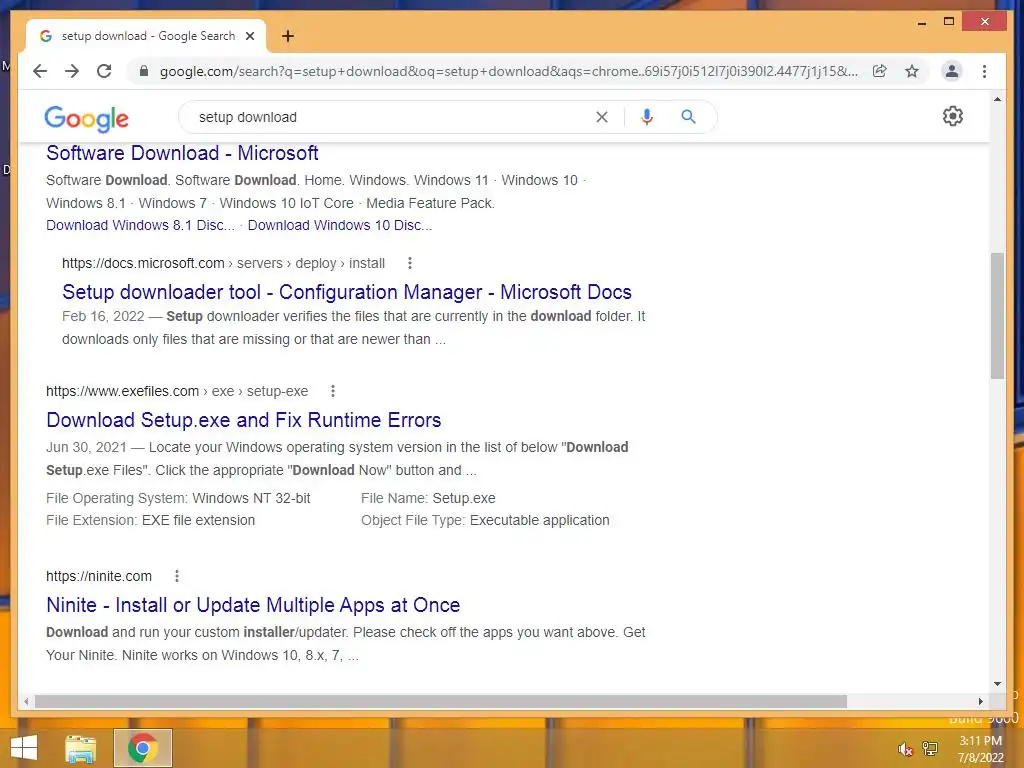Open the Chrome three-dot menu
1024x768 pixels.
(984, 71)
